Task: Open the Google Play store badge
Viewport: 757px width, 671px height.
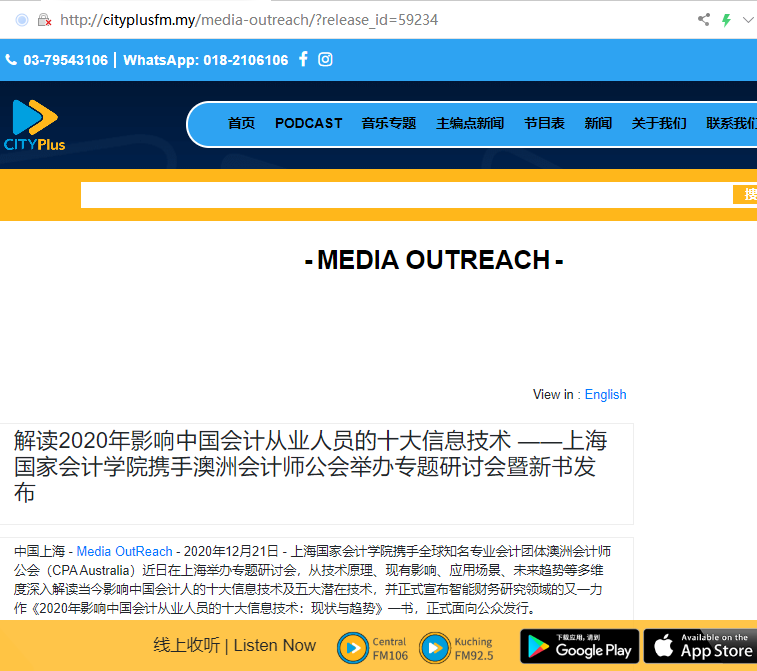Action: [579, 646]
